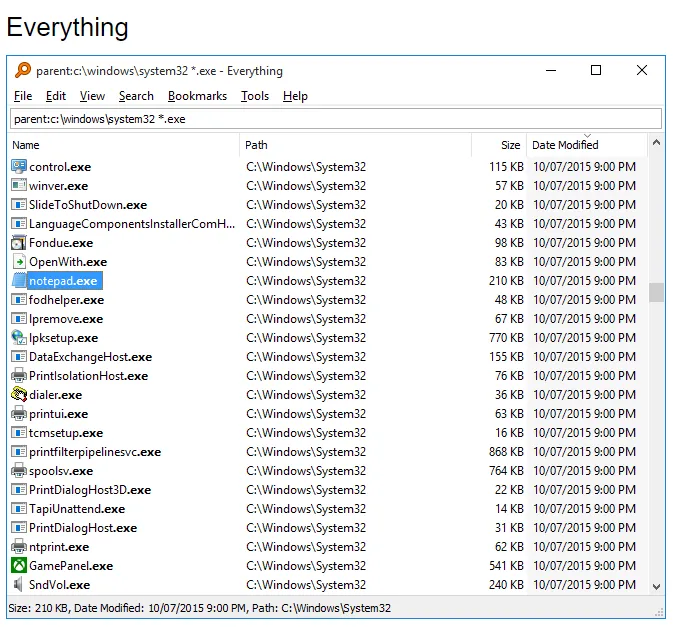The image size is (675, 627).
Task: Click the OpenWith.exe green arrow icon
Action: pyautogui.click(x=19, y=262)
